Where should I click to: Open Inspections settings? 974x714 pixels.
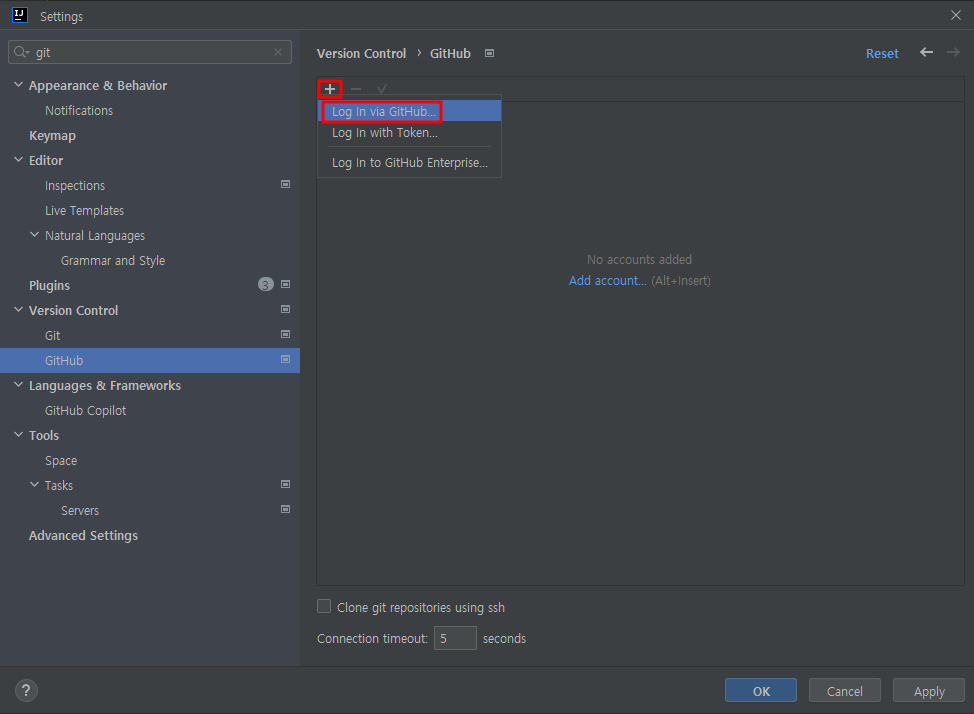tap(75, 186)
